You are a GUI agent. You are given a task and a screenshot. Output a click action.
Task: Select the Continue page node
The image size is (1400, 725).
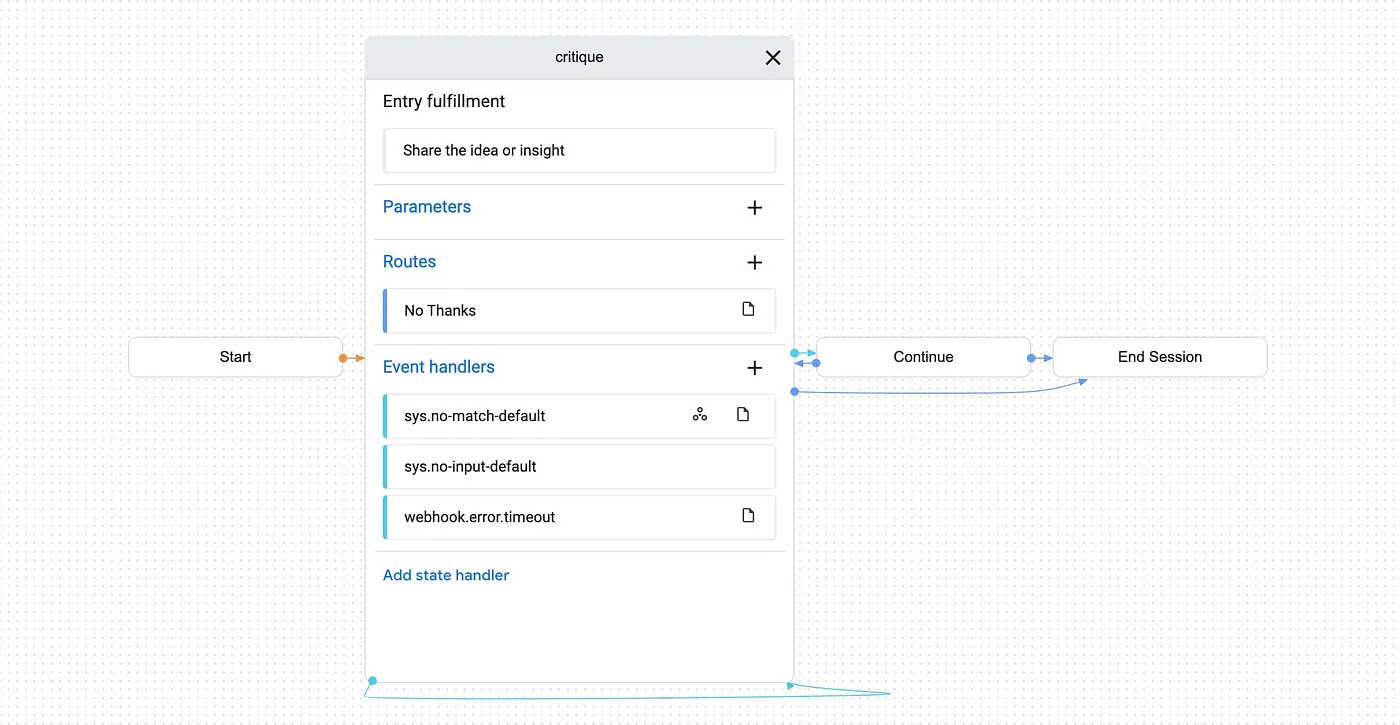click(923, 357)
